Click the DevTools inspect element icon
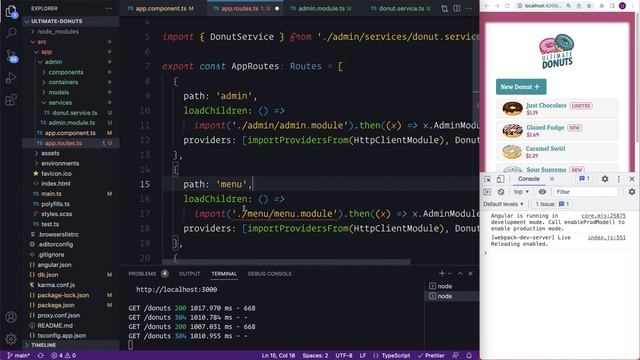This screenshot has height=360, width=640. click(487, 179)
